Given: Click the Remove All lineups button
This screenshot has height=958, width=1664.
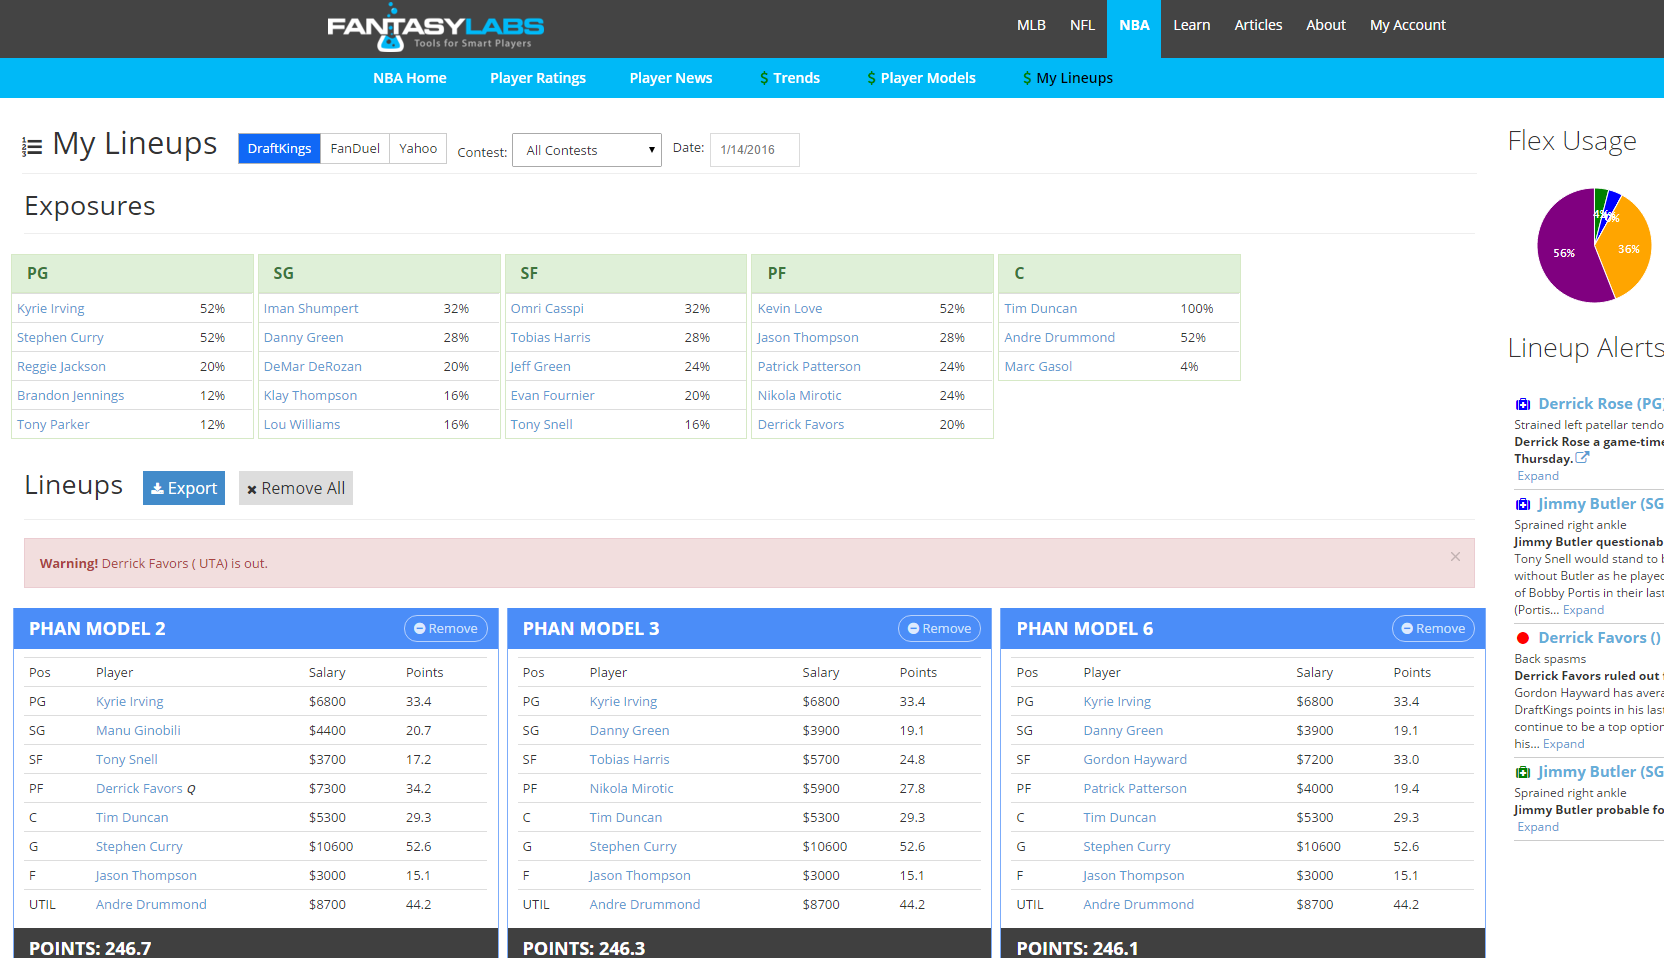Looking at the screenshot, I should pos(296,488).
